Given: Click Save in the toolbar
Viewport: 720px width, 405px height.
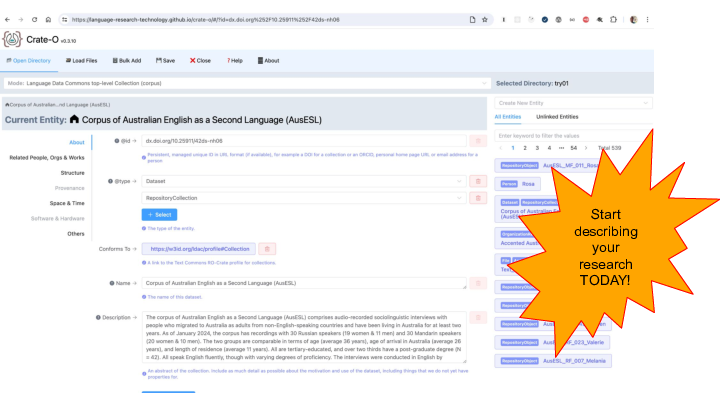Looking at the screenshot, I should (x=165, y=61).
